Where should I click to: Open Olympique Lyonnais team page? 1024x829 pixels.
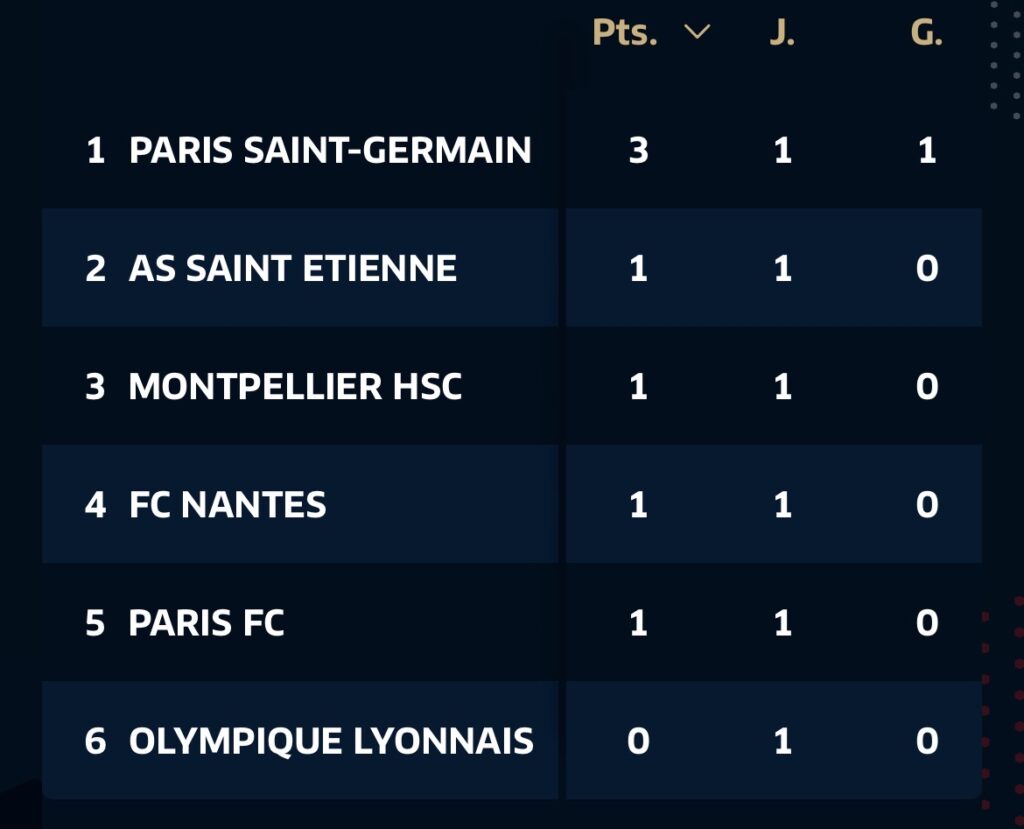pyautogui.click(x=331, y=741)
